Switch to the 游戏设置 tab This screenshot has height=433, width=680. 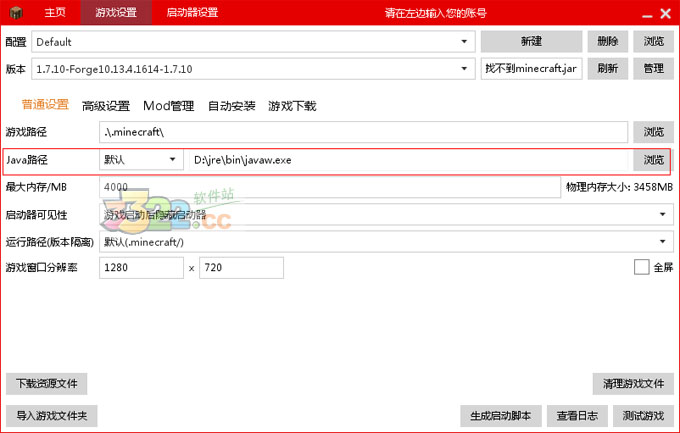point(116,12)
